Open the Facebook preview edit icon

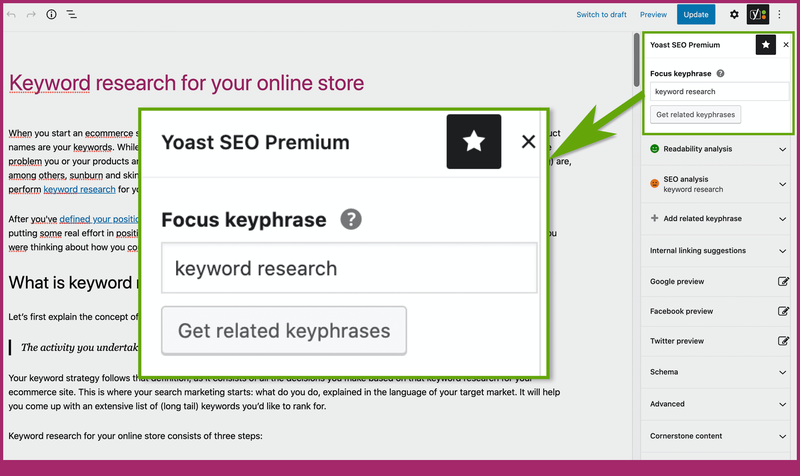click(783, 312)
